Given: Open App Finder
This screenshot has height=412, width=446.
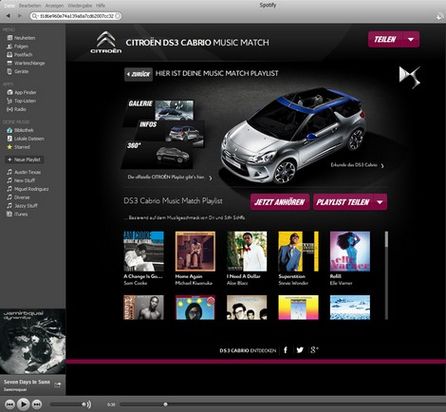Looking at the screenshot, I should tap(22, 92).
